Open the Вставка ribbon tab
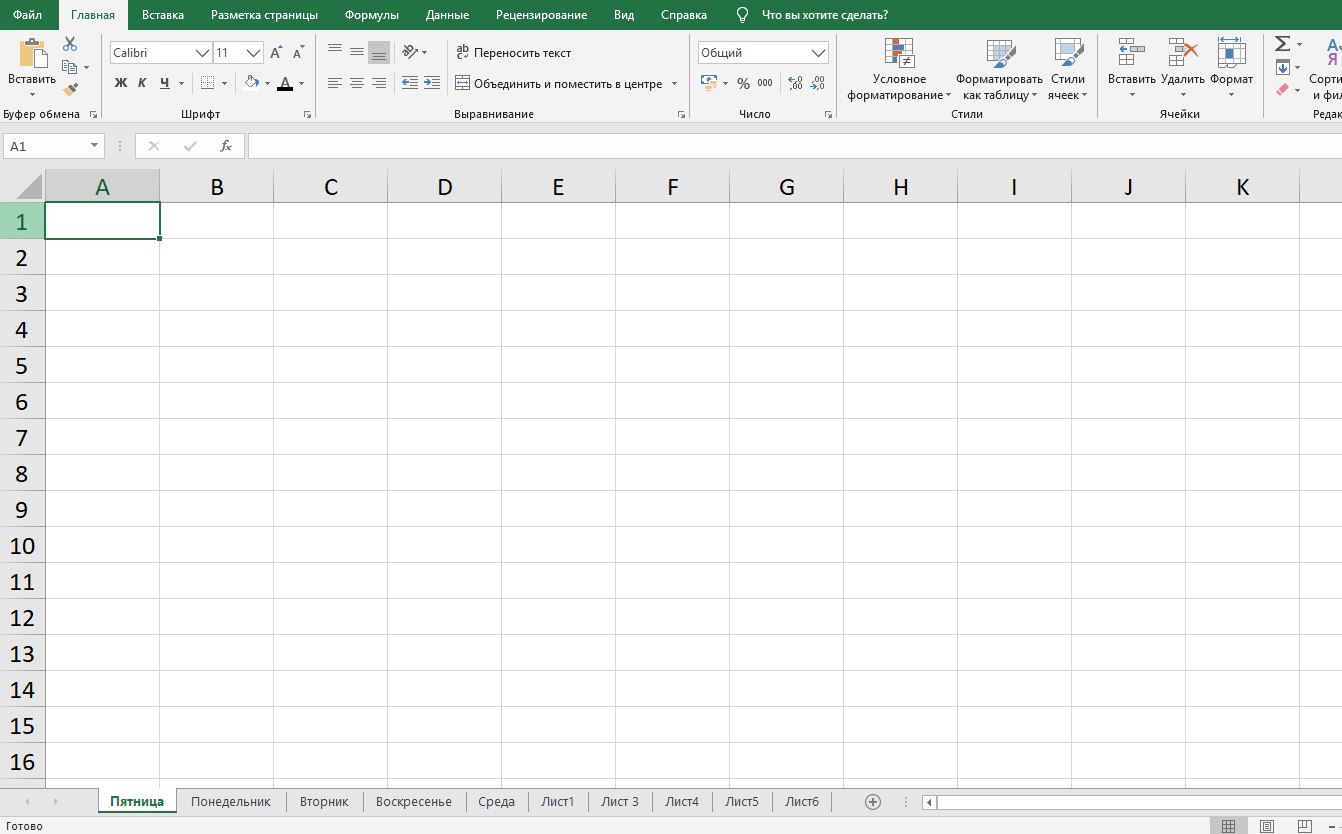Screen dimensions: 1342x834 [163, 15]
